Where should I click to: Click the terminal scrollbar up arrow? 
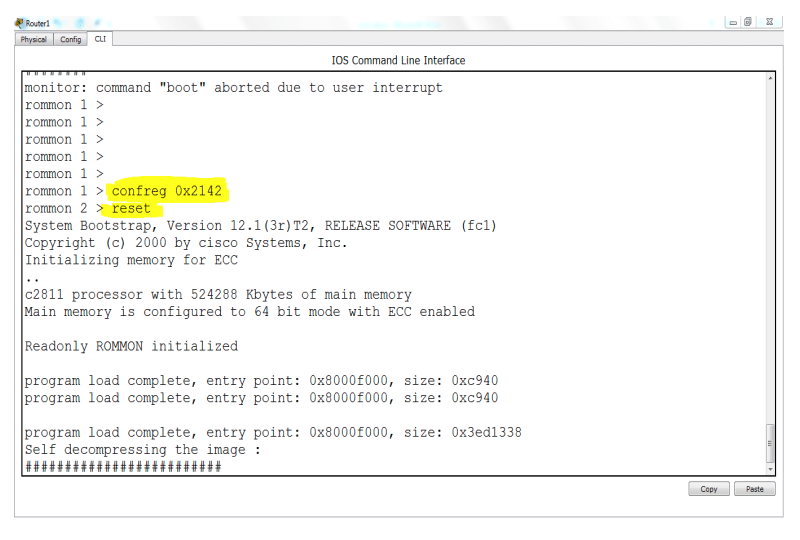click(x=770, y=78)
